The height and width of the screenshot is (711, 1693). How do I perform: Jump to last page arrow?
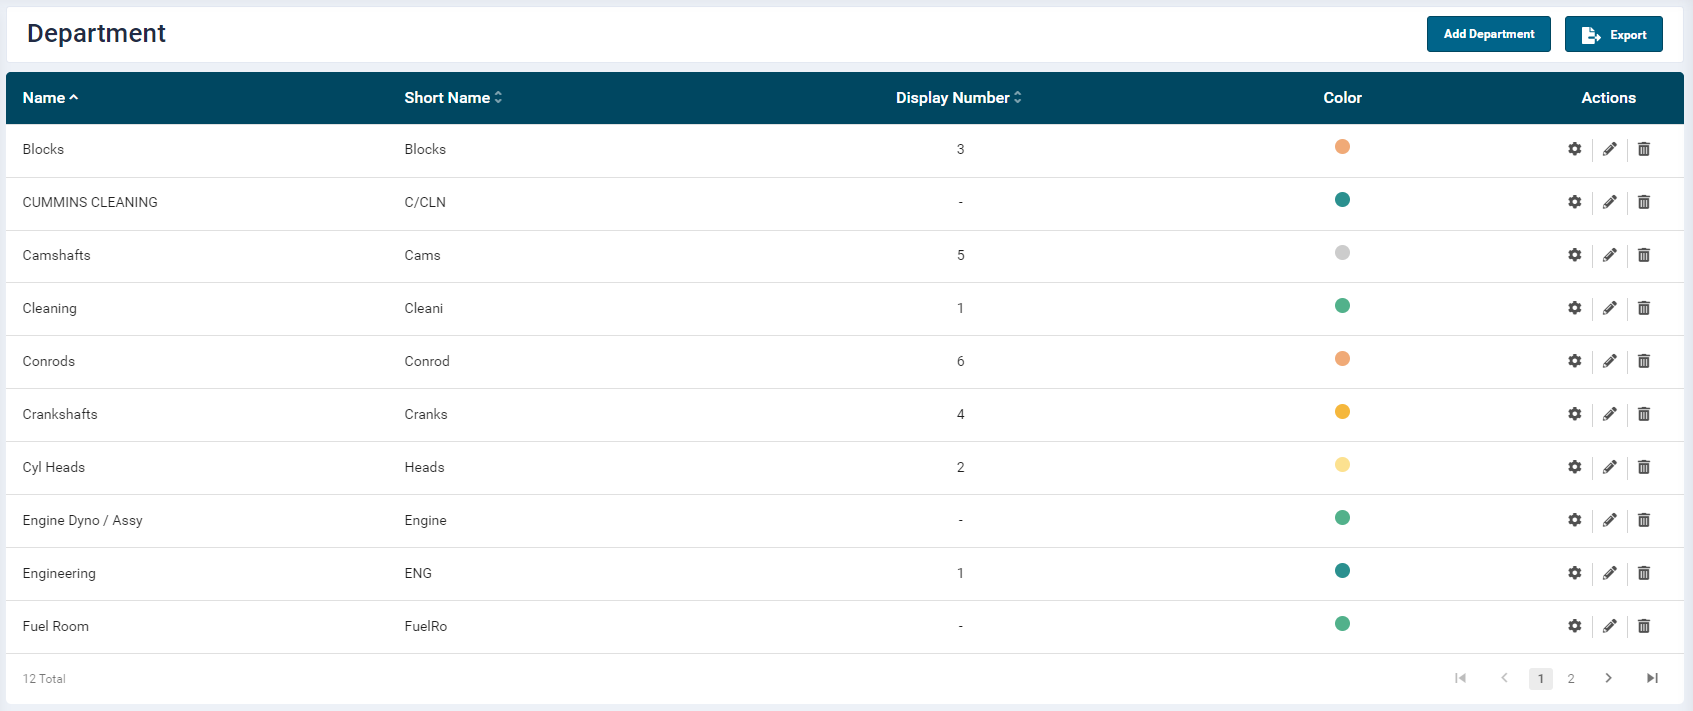tap(1652, 679)
